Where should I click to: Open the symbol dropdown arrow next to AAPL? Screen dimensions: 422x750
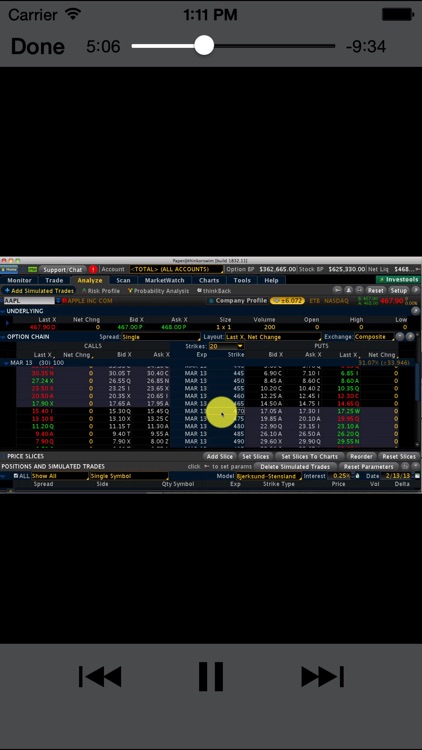[x=58, y=301]
